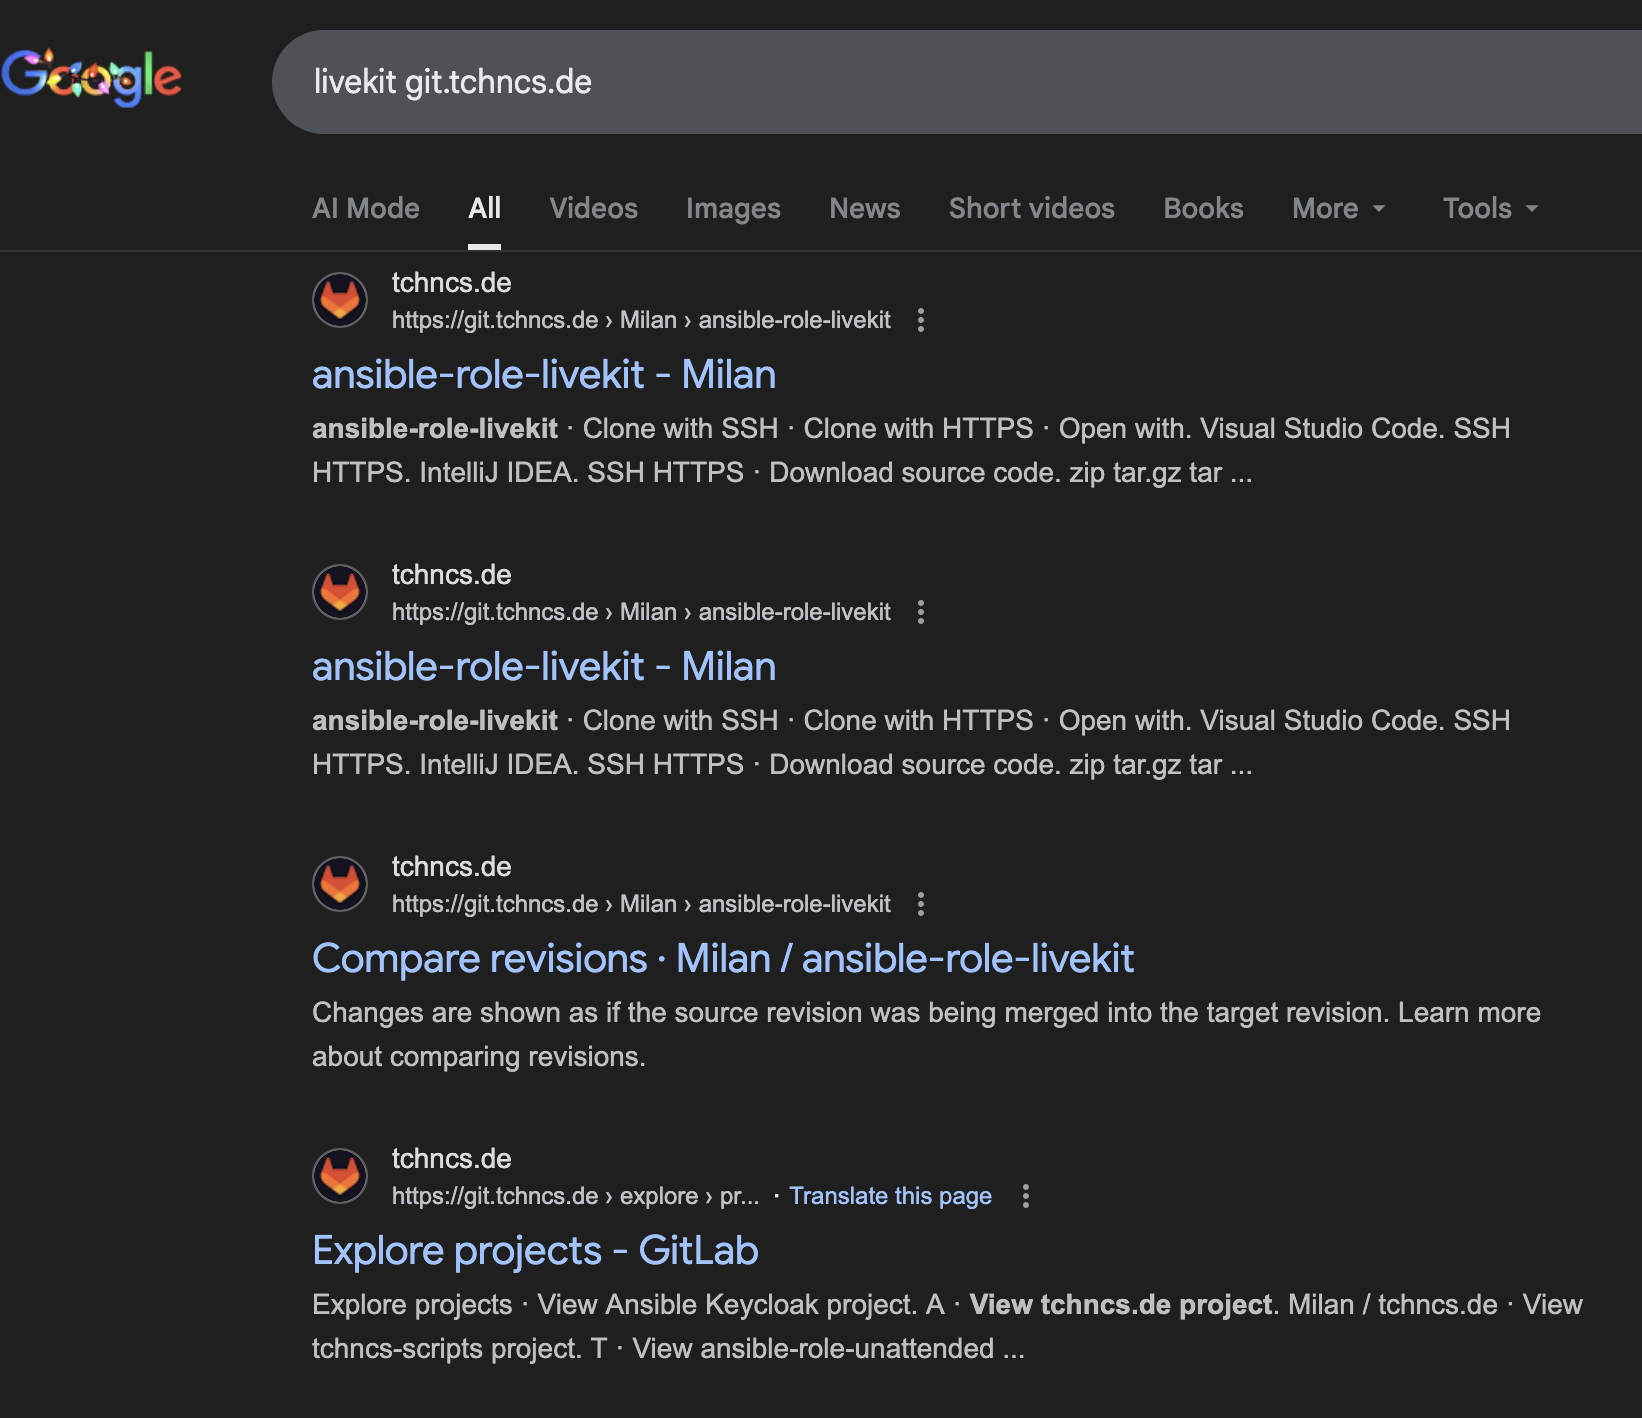Open the 'Explore projects - GitLab' link
This screenshot has width=1642, height=1418.
(535, 1251)
